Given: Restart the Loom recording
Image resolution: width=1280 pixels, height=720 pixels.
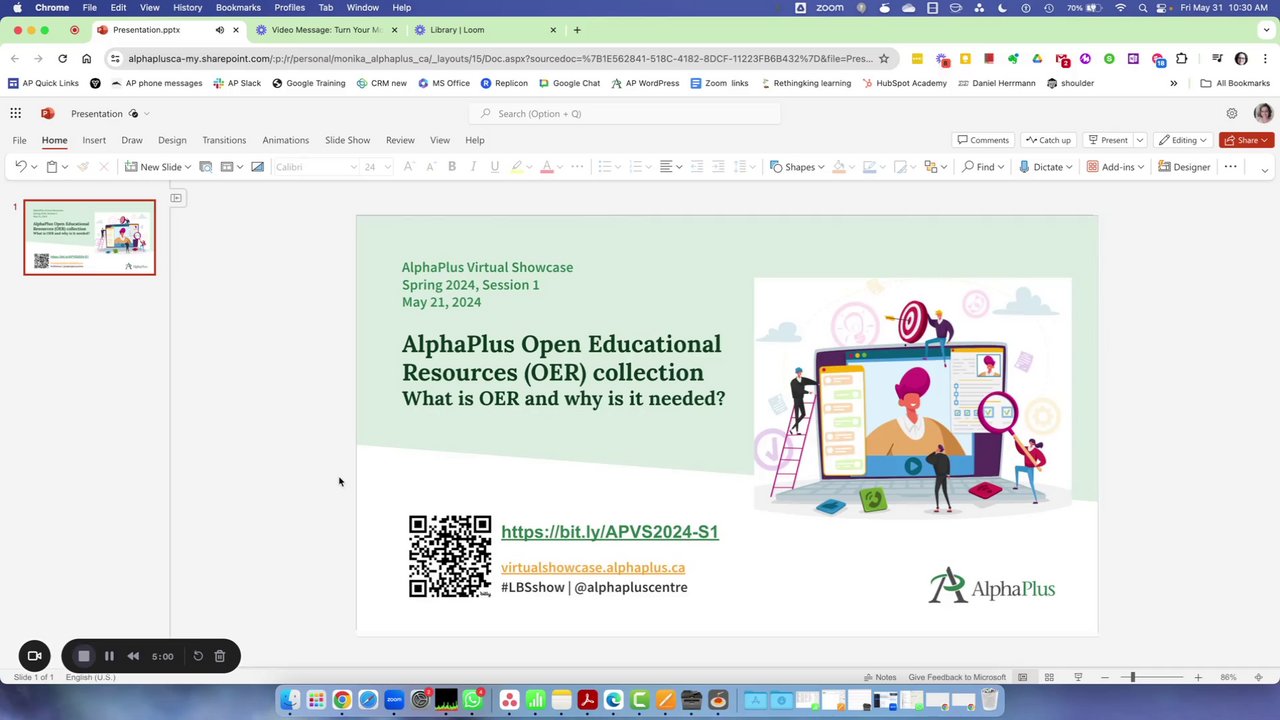Looking at the screenshot, I should coord(198,656).
